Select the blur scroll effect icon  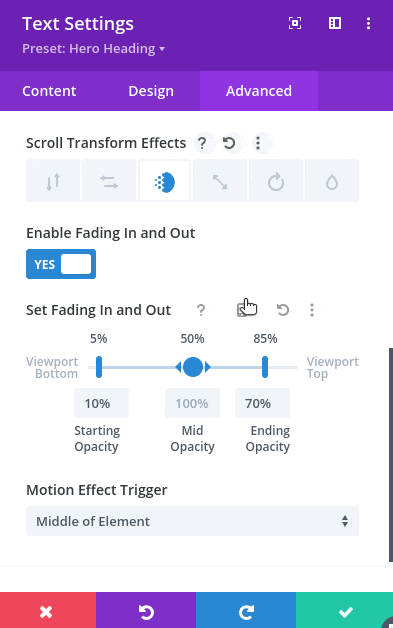[x=332, y=181]
